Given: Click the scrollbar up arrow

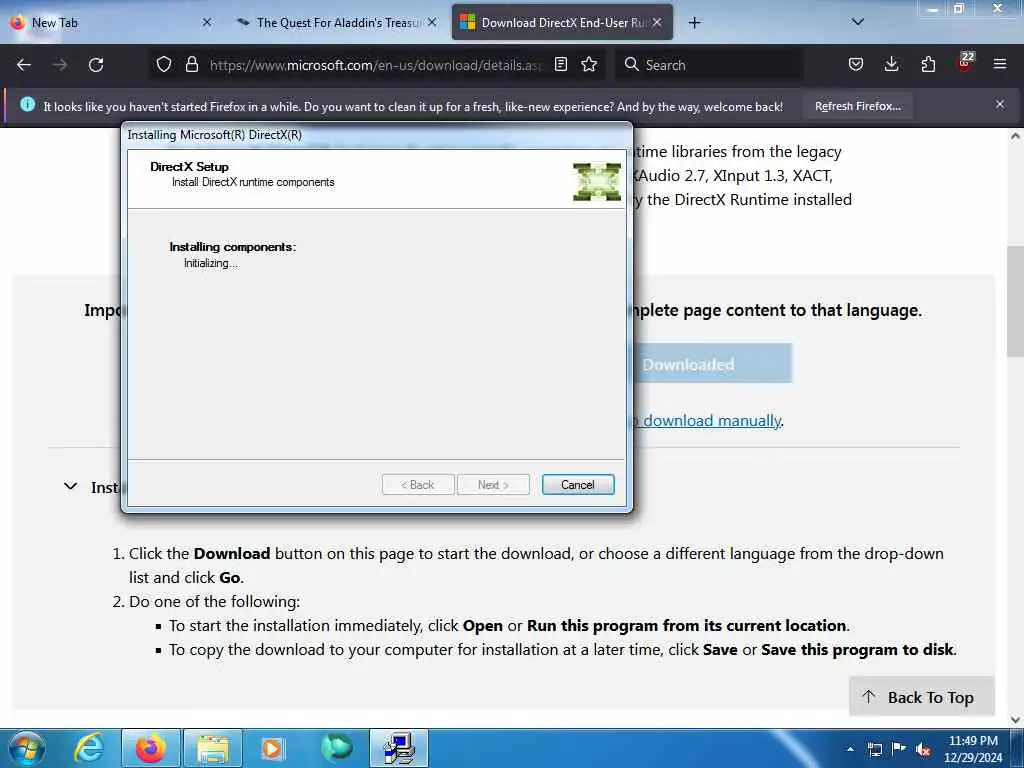Looking at the screenshot, I should (1015, 136).
